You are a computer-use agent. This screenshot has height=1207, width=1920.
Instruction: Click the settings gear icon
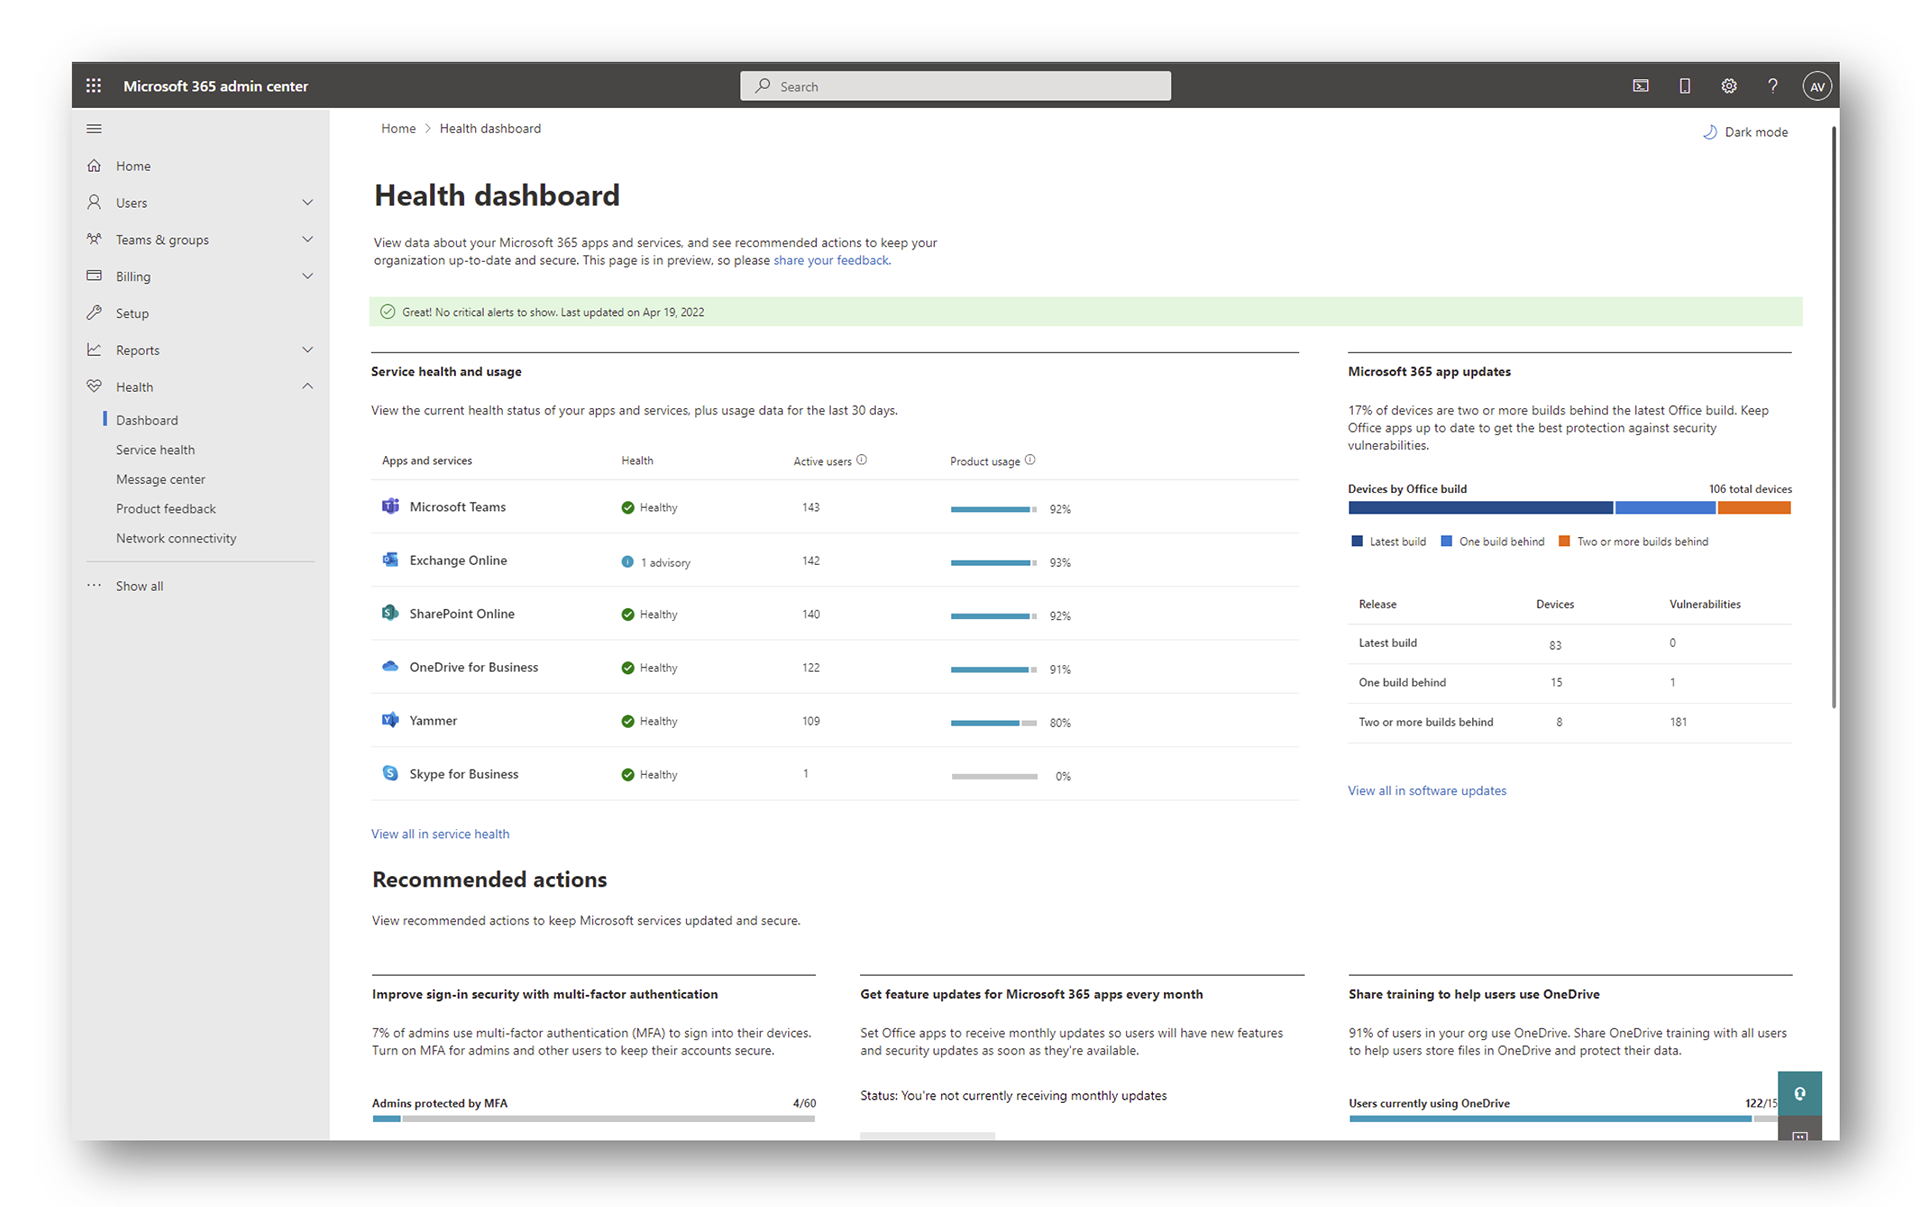click(1728, 86)
